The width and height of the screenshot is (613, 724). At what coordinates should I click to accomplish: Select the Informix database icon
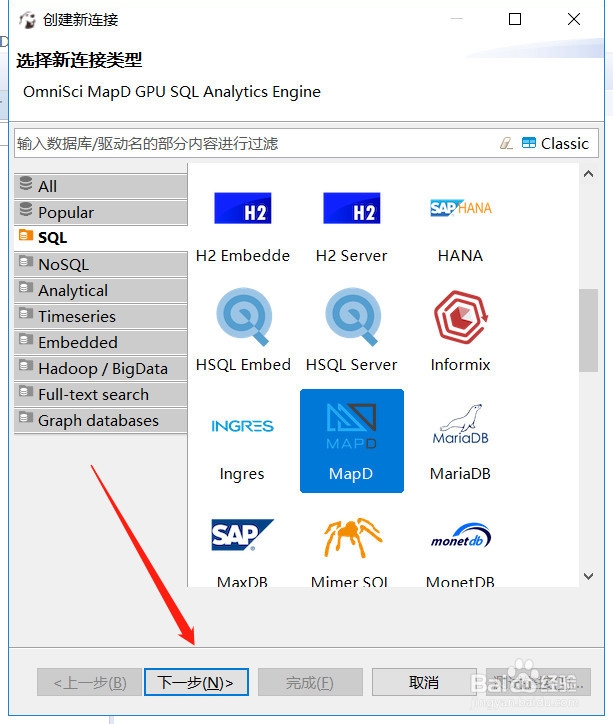pos(461,317)
